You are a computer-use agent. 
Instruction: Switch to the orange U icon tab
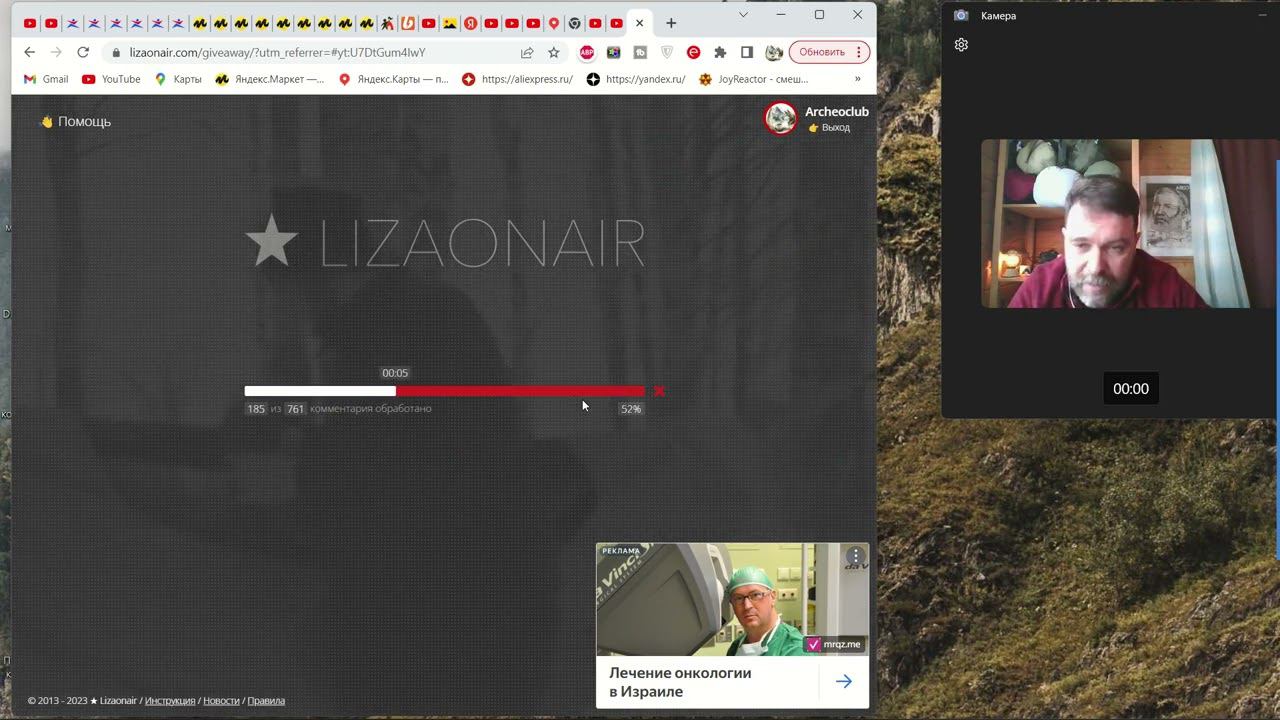[408, 23]
